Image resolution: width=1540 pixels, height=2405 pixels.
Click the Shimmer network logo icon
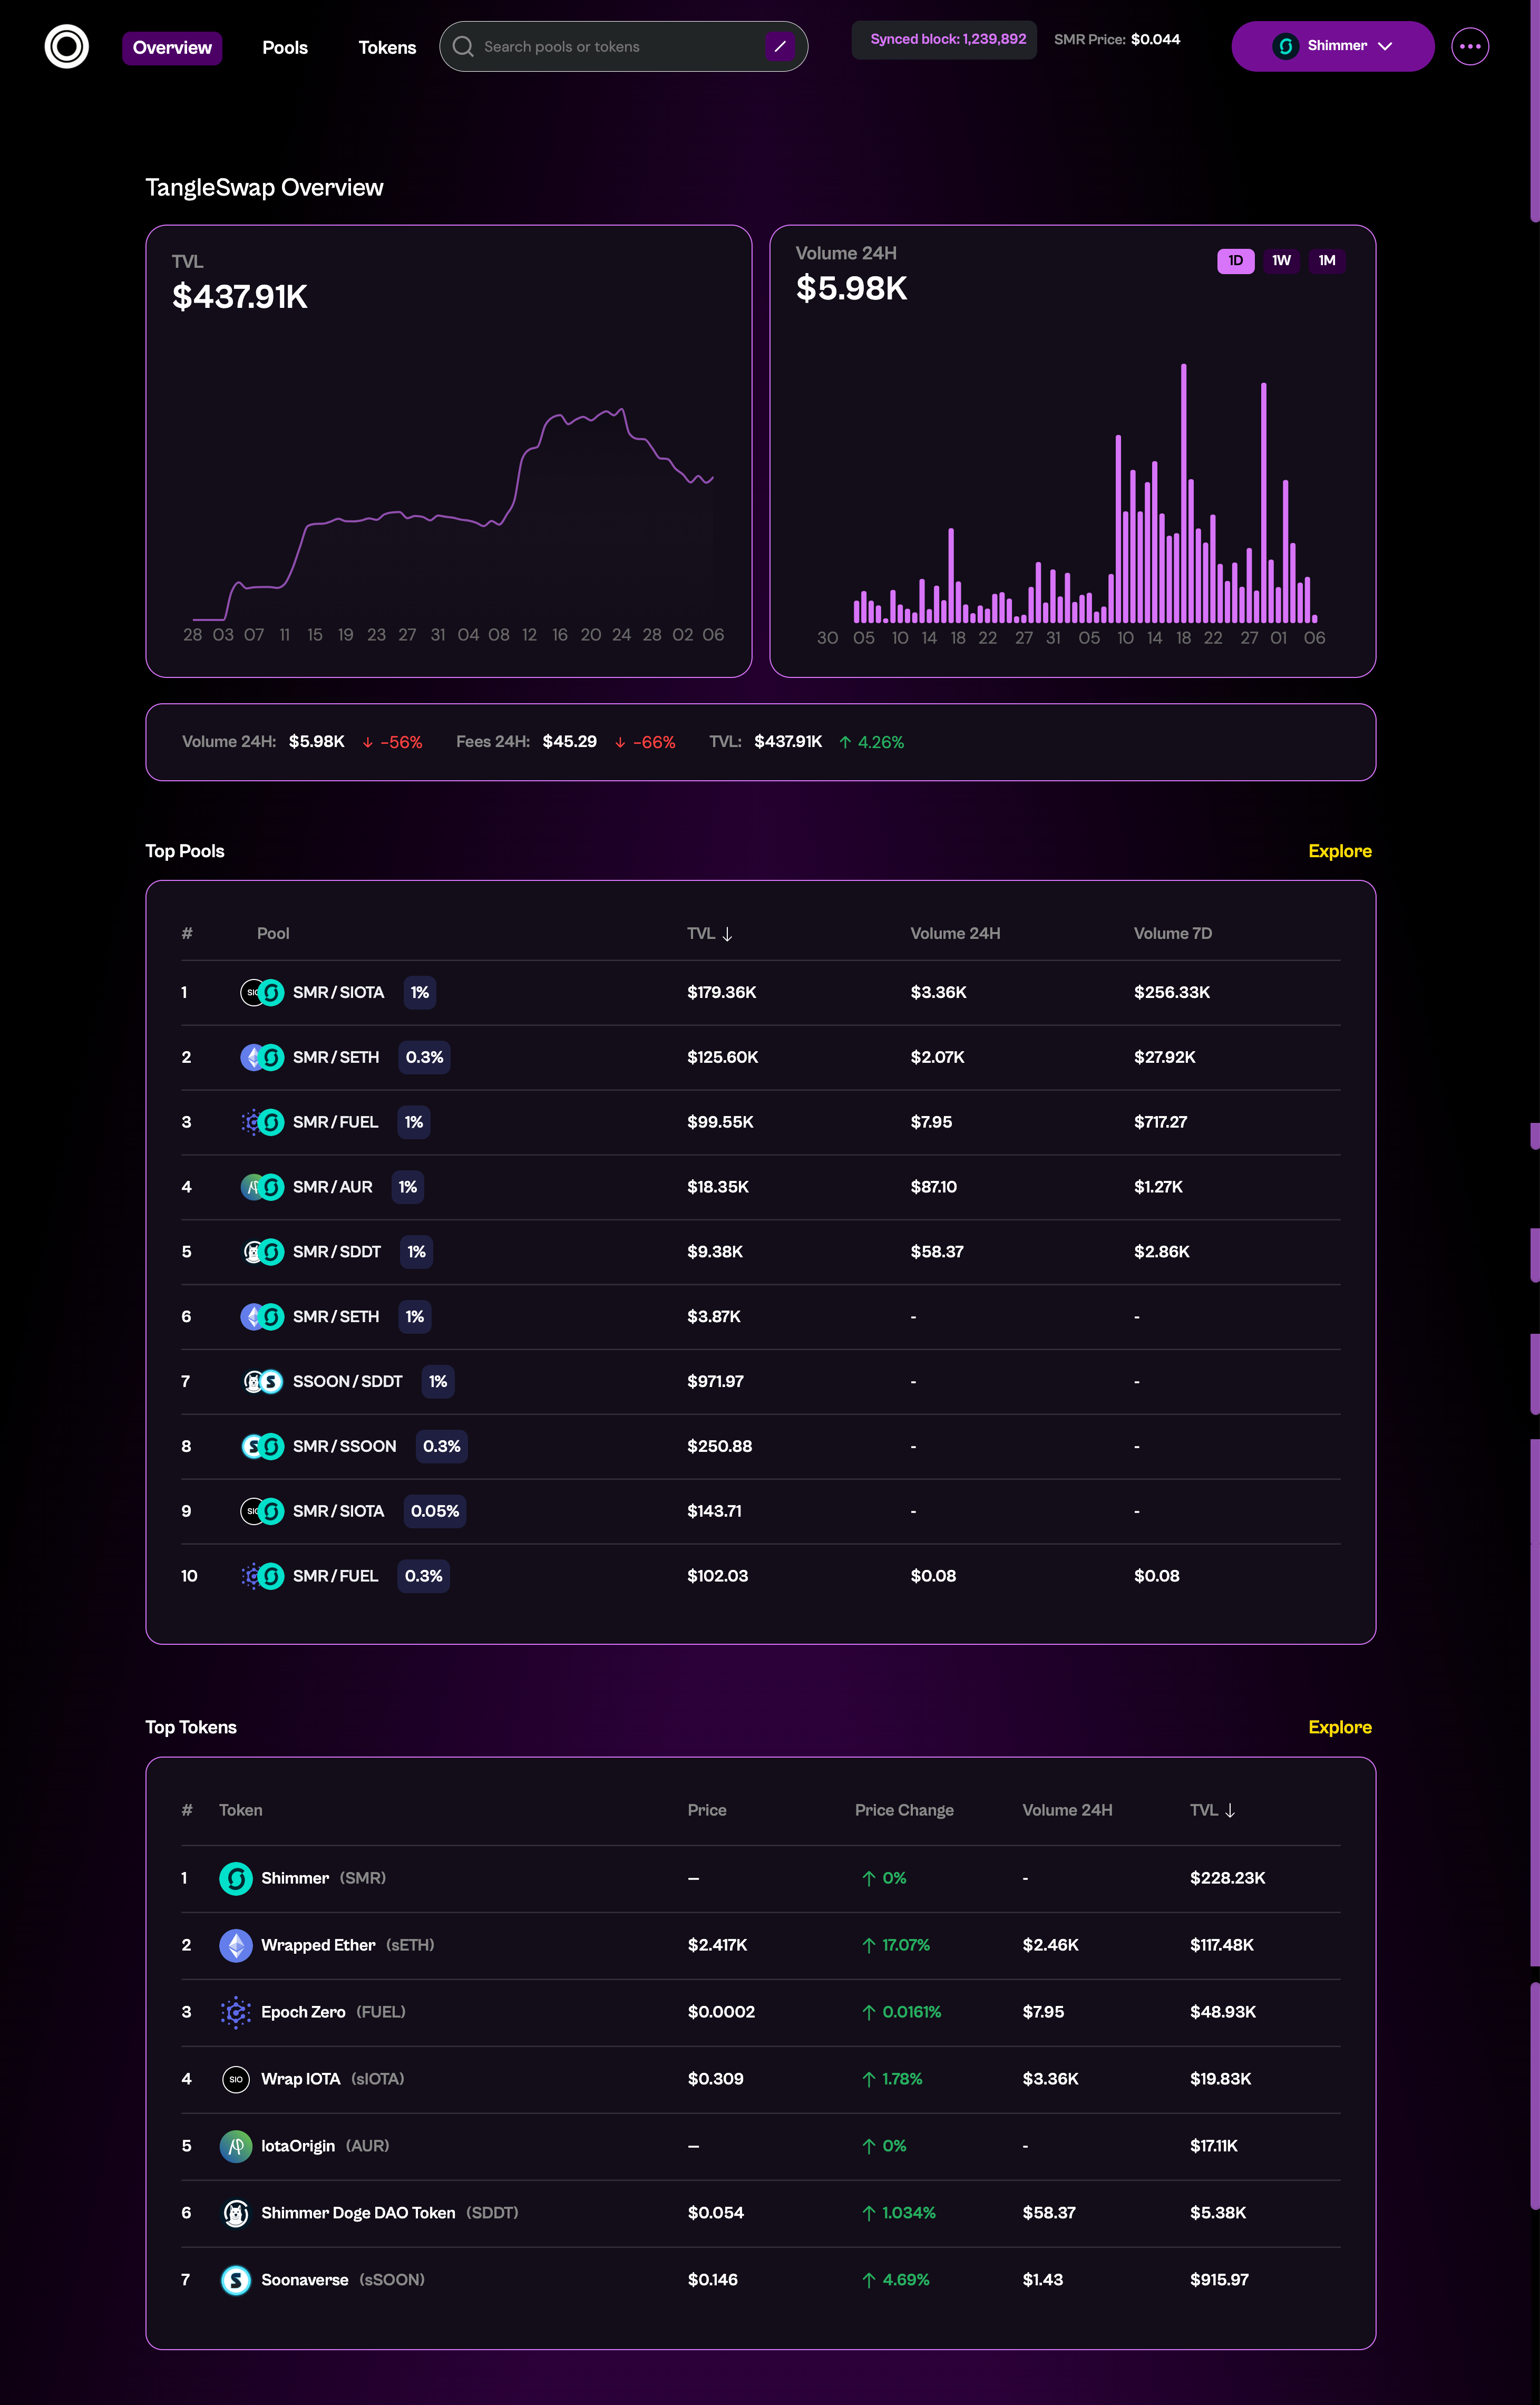tap(1286, 46)
